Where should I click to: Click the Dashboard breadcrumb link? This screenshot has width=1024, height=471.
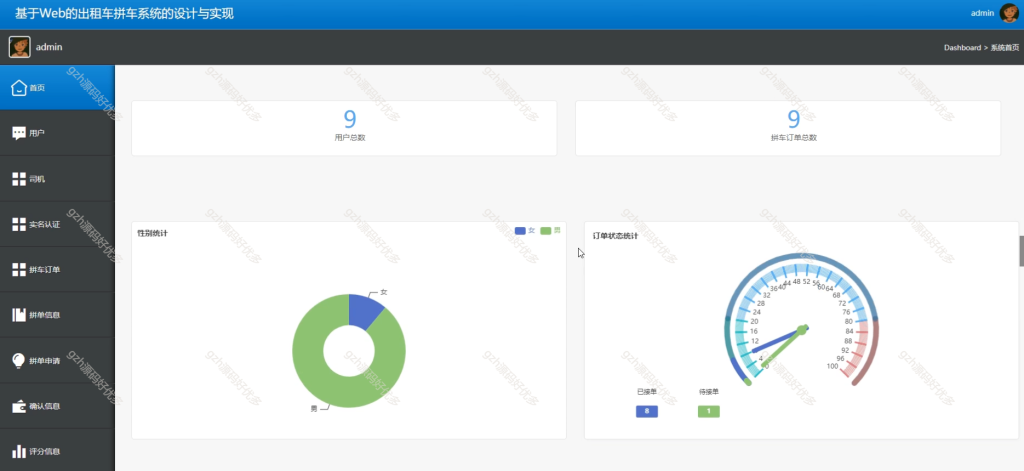pyautogui.click(x=962, y=48)
